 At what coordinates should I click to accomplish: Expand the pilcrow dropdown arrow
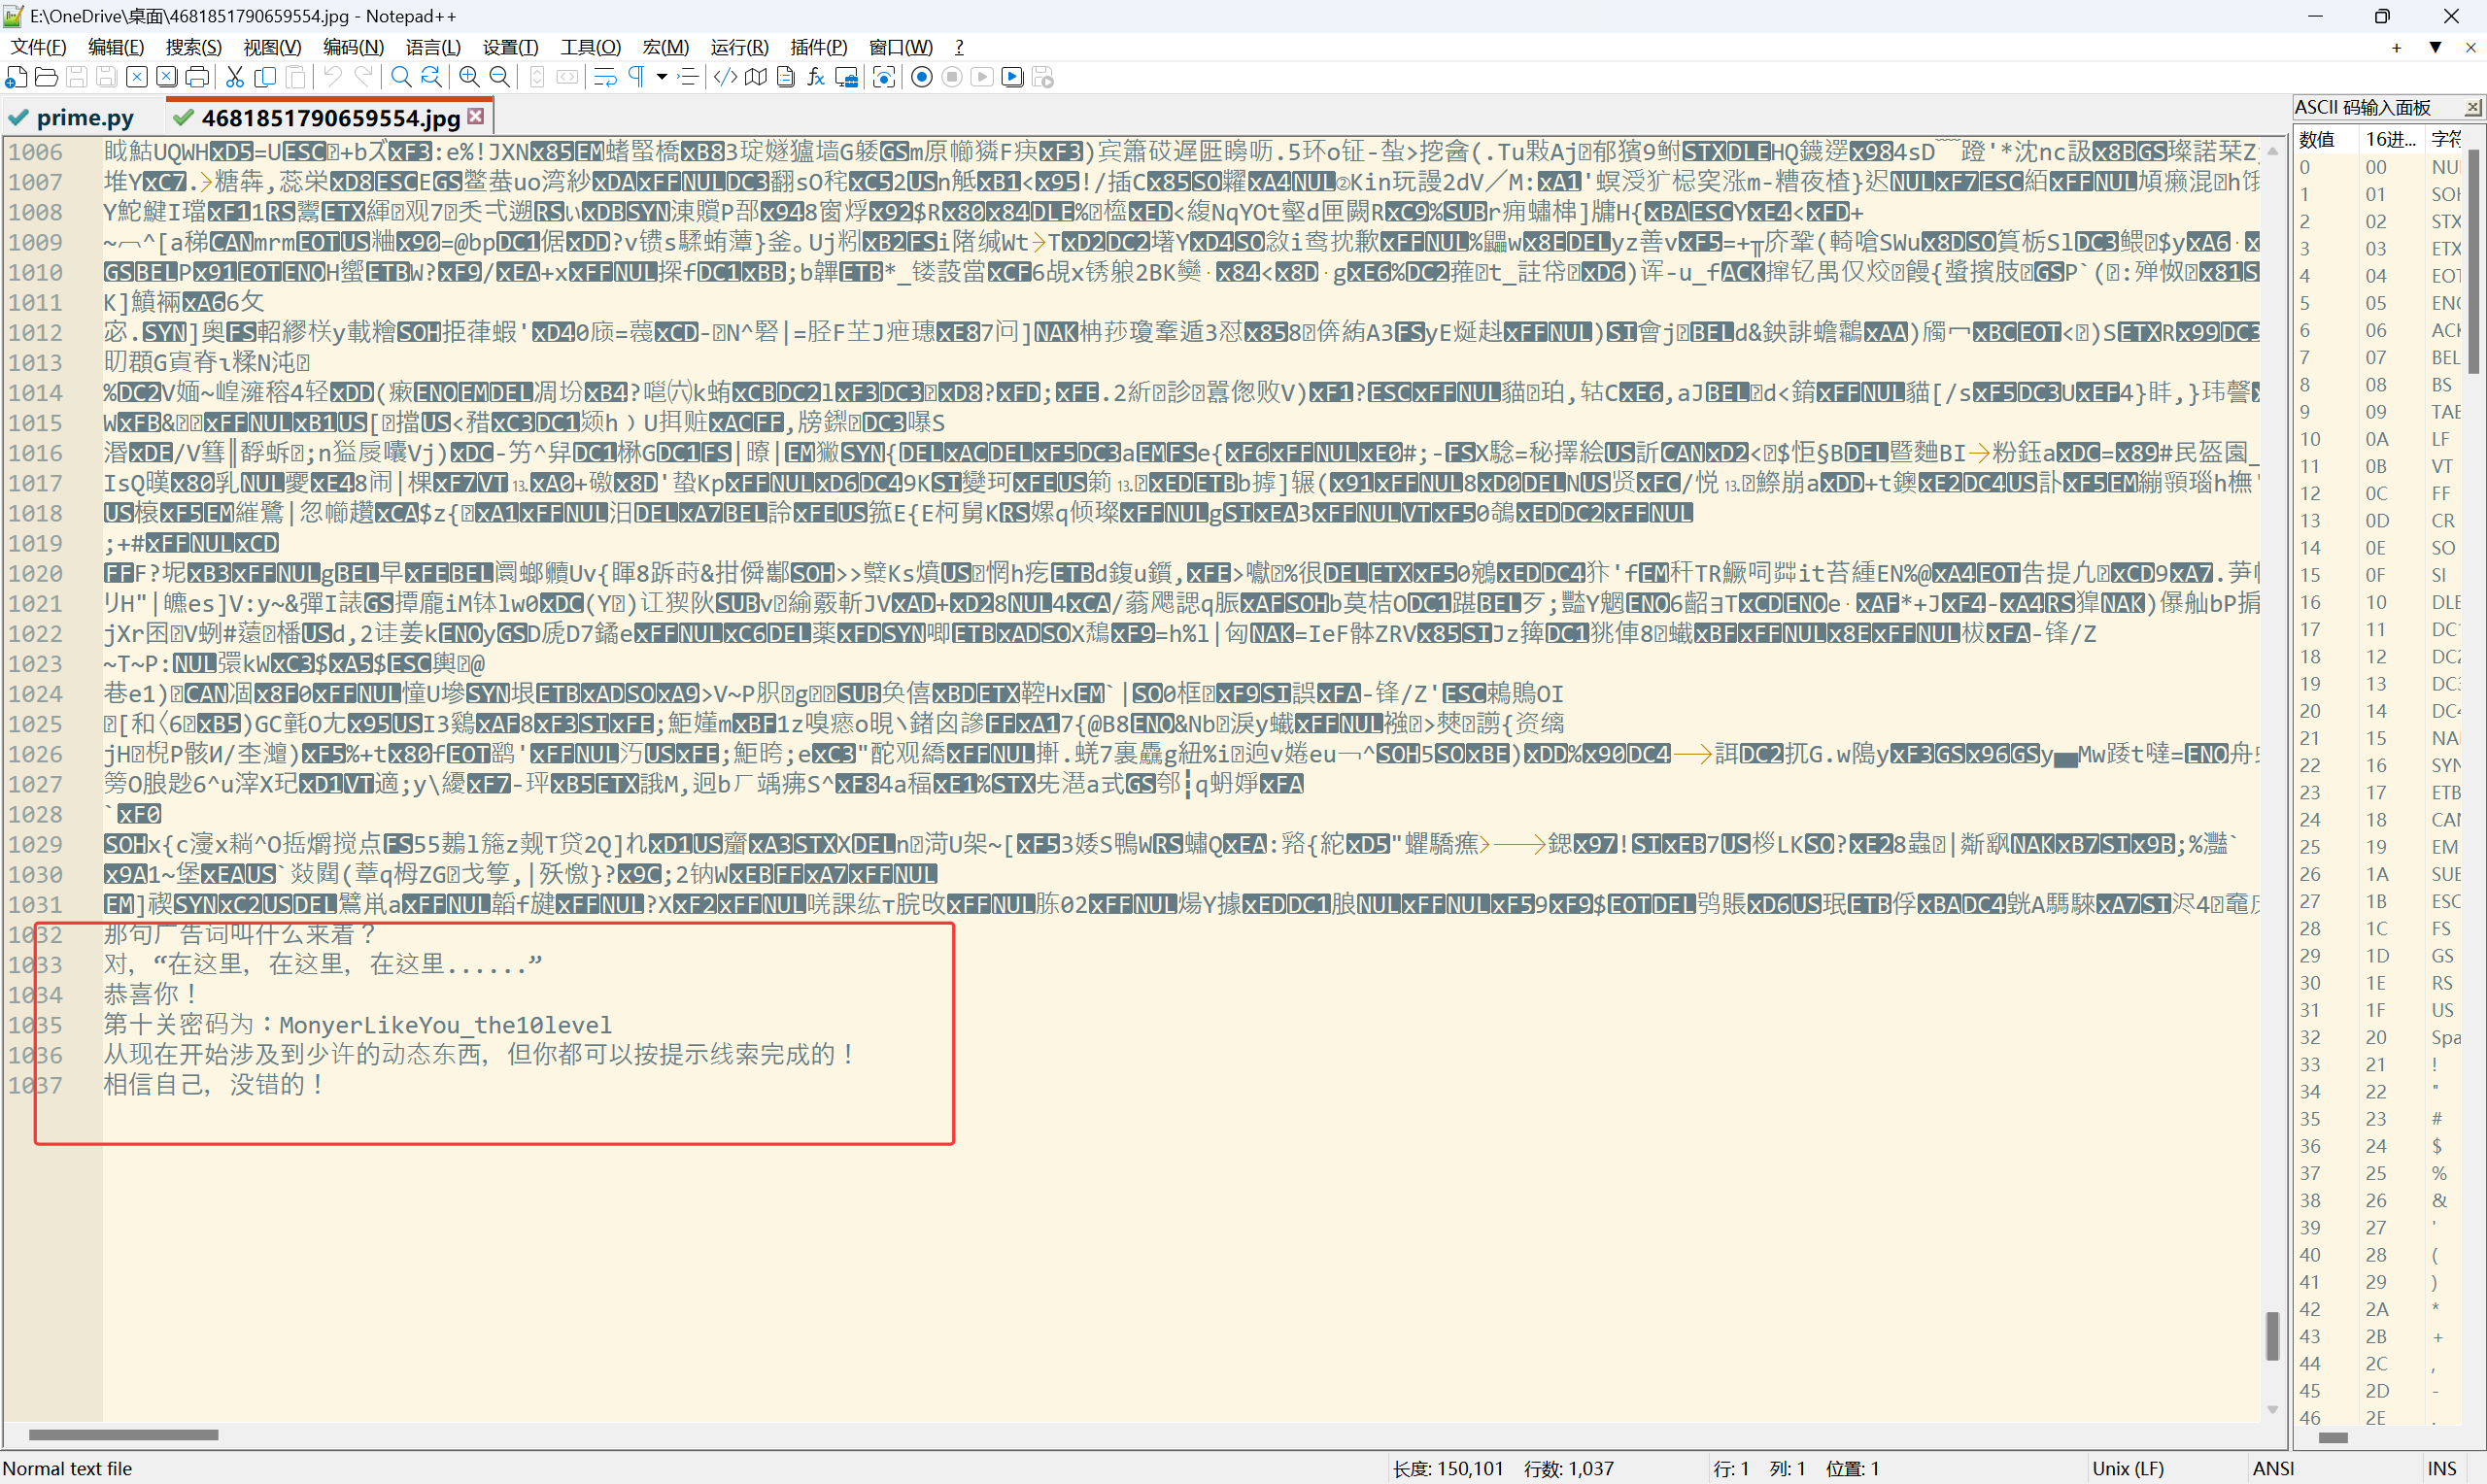(x=662, y=77)
